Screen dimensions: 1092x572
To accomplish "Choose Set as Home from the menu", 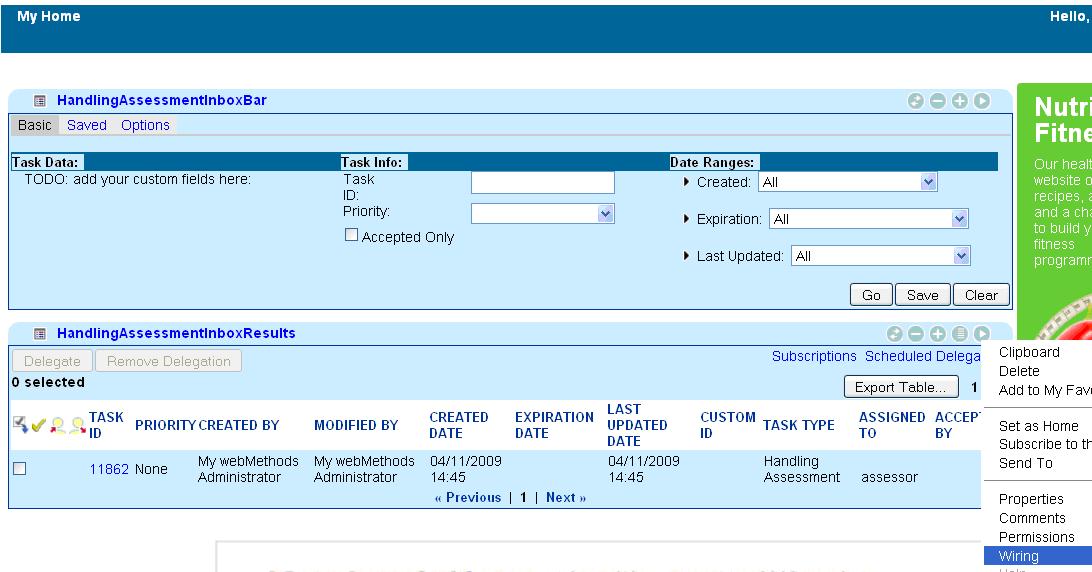I will point(1038,426).
